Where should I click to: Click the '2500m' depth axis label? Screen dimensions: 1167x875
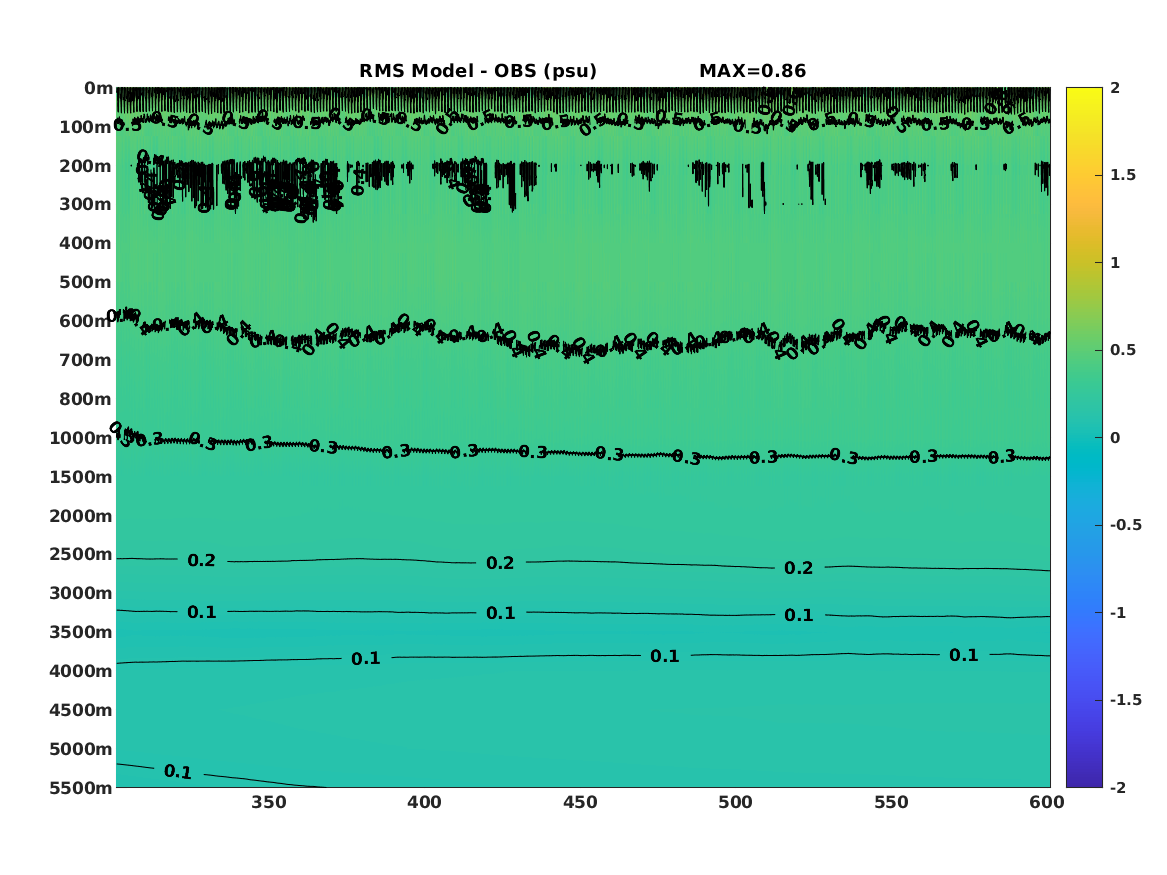81,554
